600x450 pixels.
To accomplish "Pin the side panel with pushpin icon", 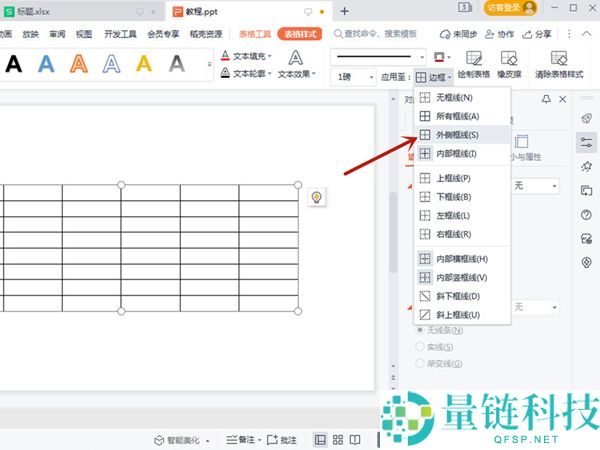I will [545, 99].
